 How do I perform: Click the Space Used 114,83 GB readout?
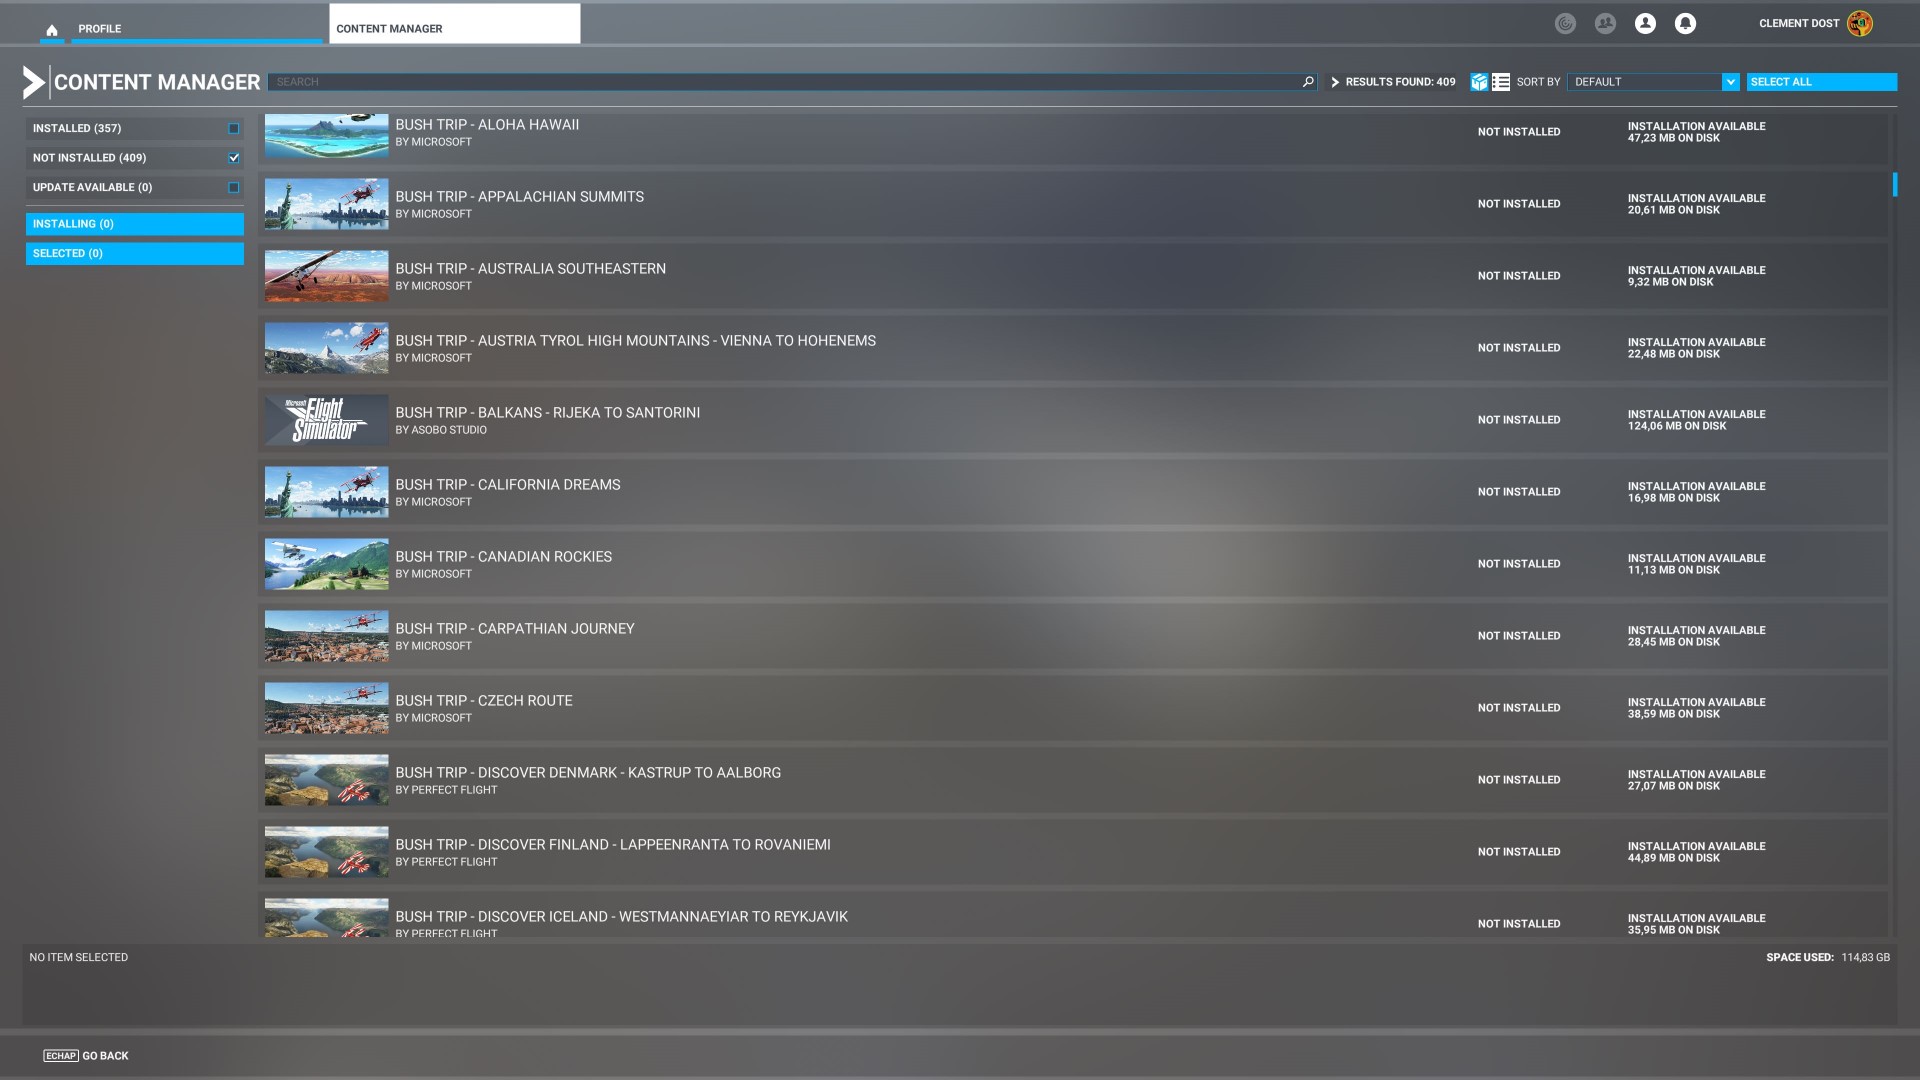pyautogui.click(x=1828, y=958)
